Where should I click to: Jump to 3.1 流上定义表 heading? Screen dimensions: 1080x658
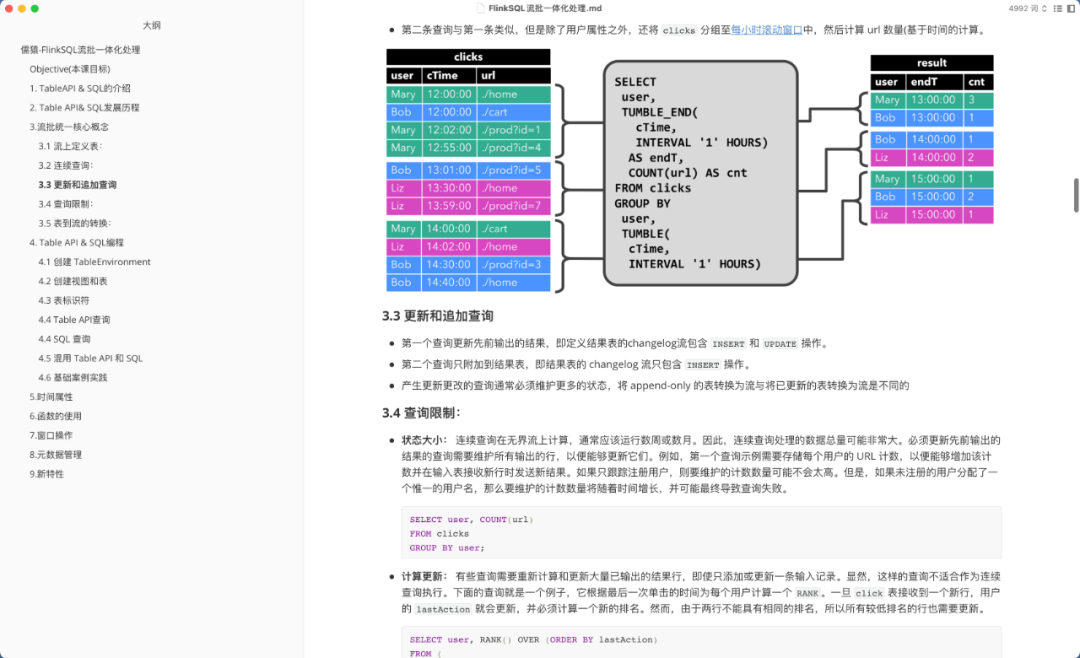coord(70,146)
